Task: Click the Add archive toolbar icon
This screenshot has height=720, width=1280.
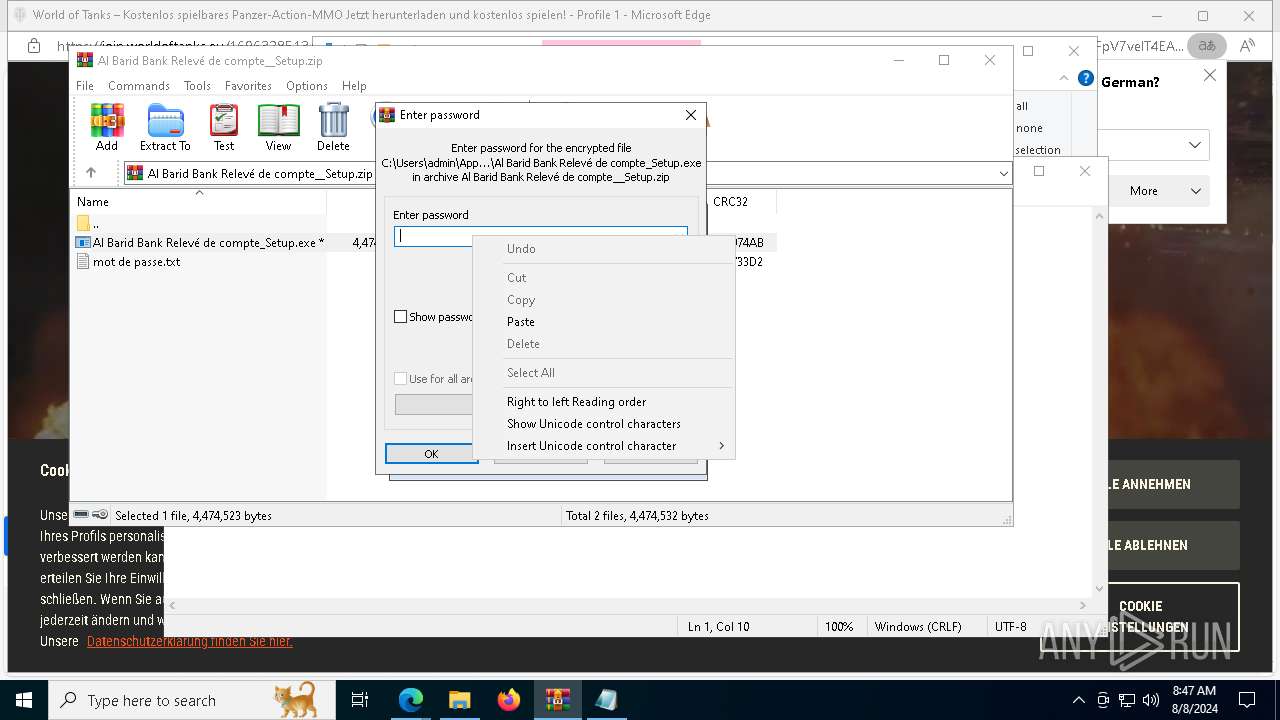Action: click(x=107, y=127)
